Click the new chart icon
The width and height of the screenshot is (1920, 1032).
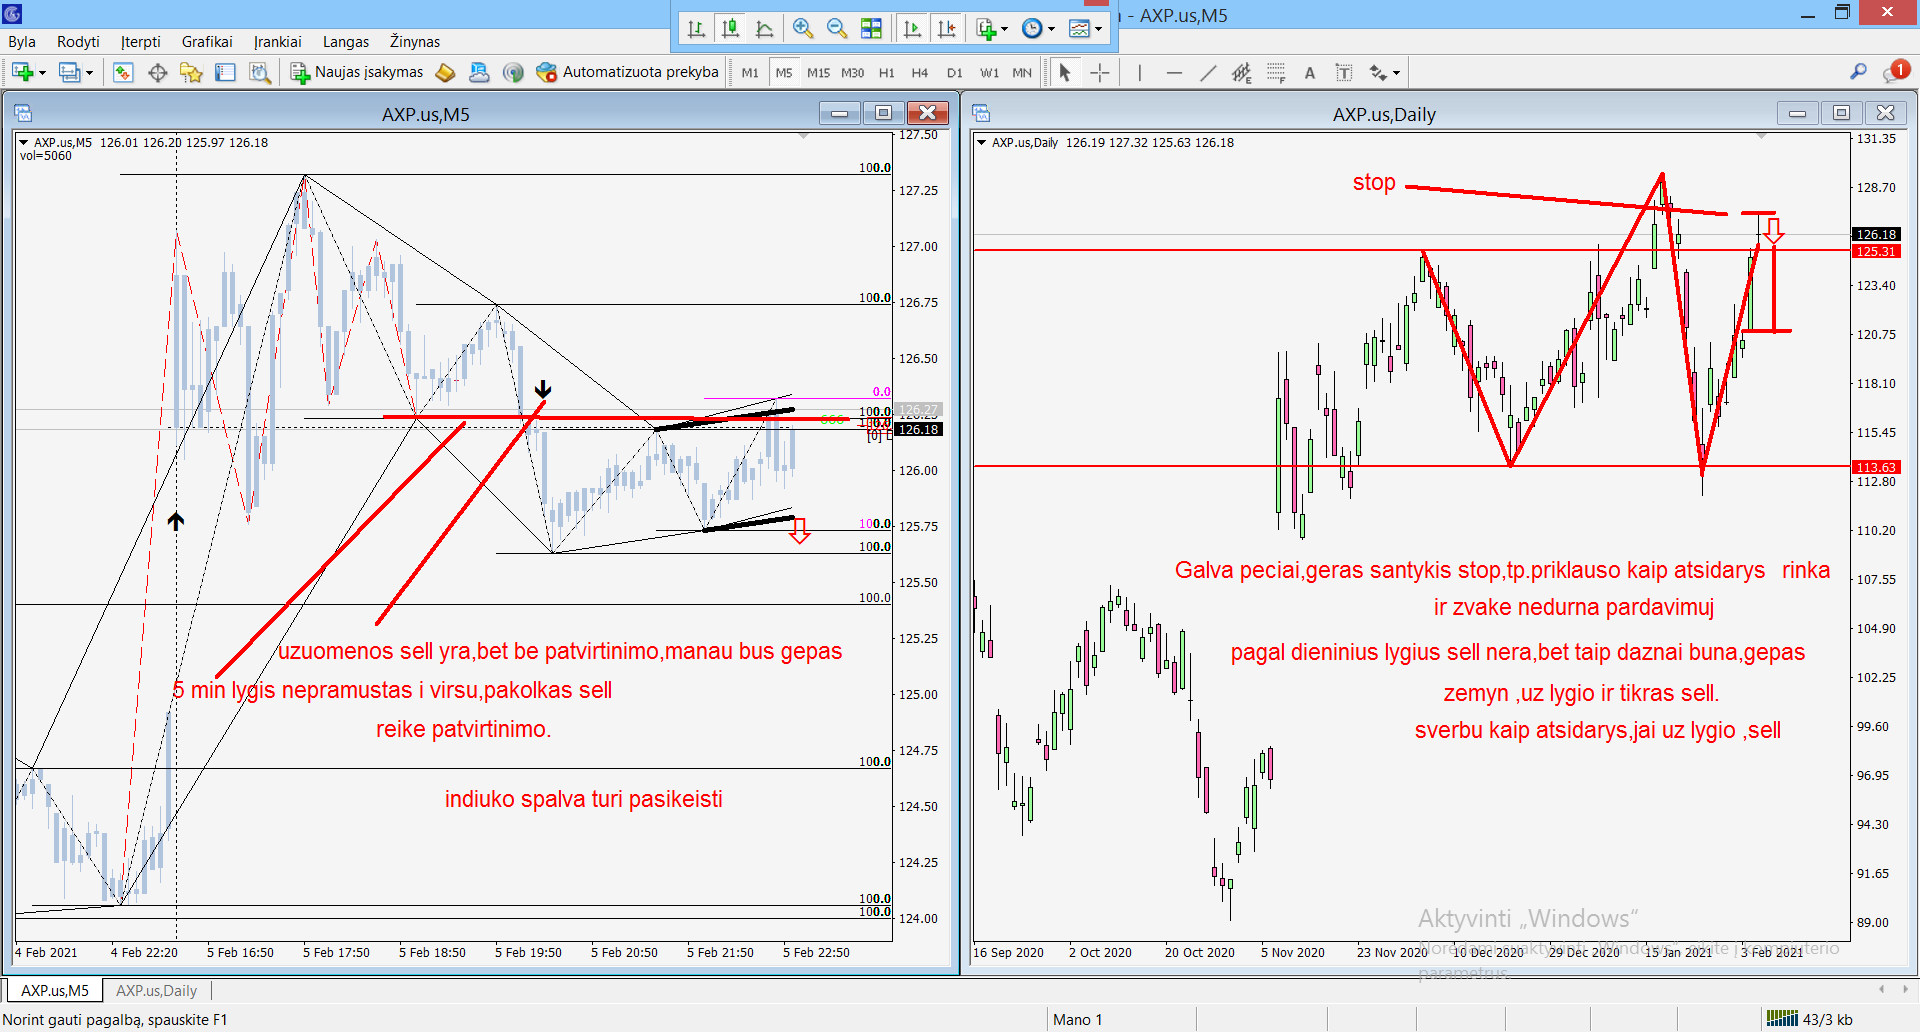click(23, 72)
